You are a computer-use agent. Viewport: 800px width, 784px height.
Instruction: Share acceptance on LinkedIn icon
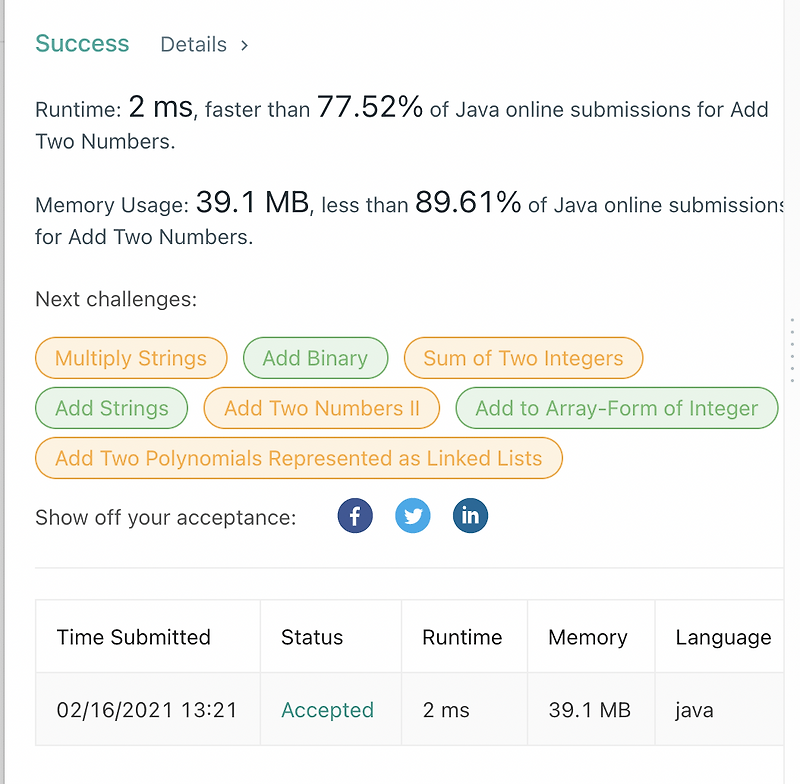pos(471,517)
